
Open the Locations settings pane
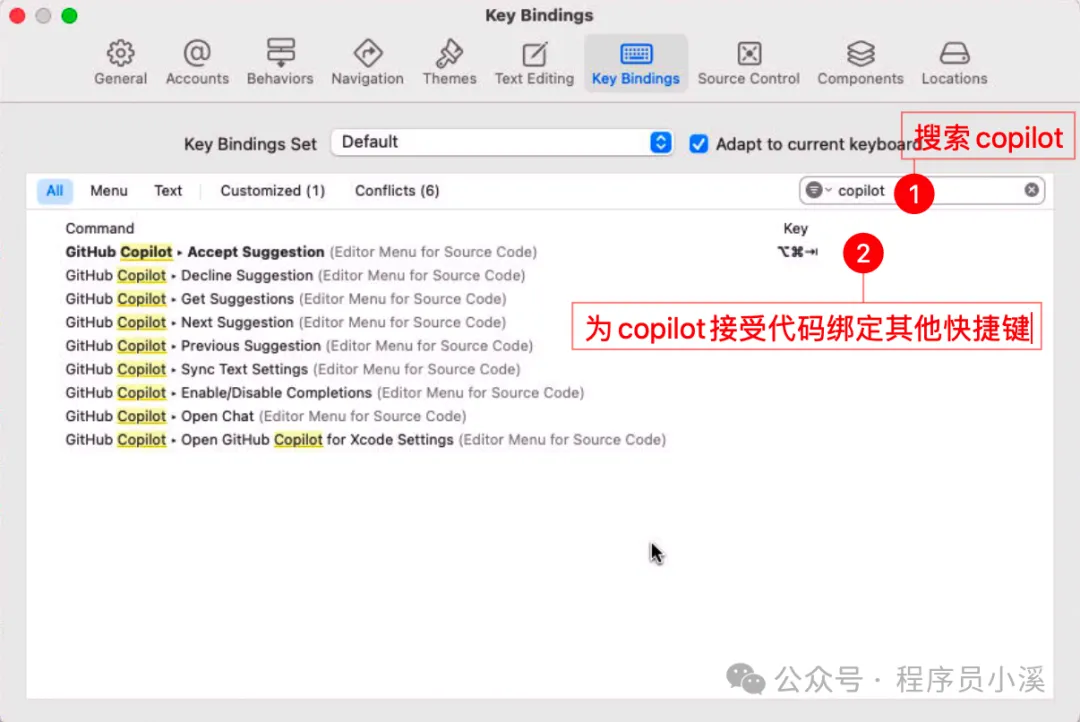tap(953, 62)
